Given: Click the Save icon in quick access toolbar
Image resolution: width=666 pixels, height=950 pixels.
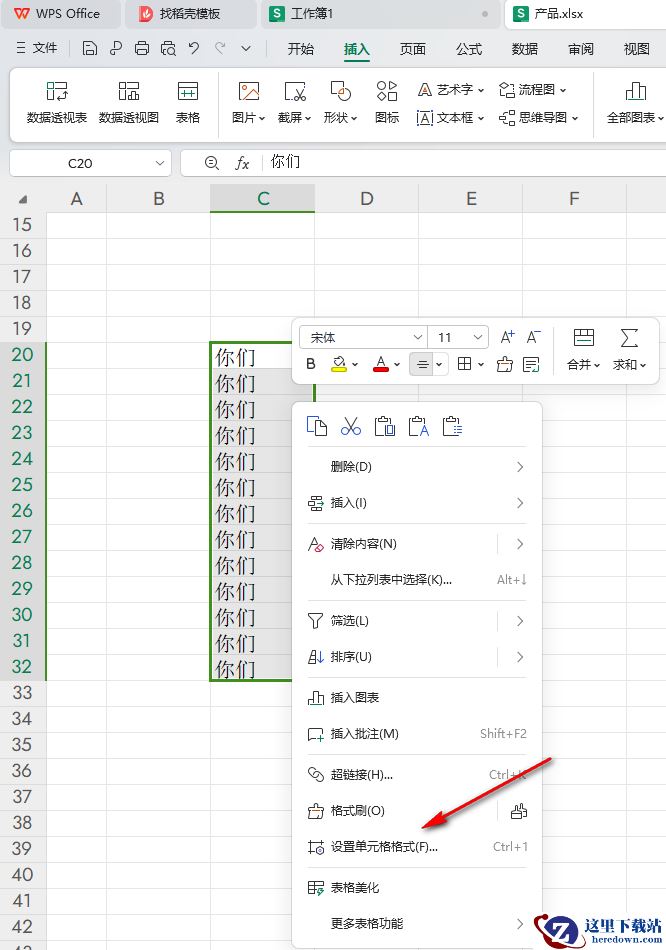Looking at the screenshot, I should pos(90,48).
